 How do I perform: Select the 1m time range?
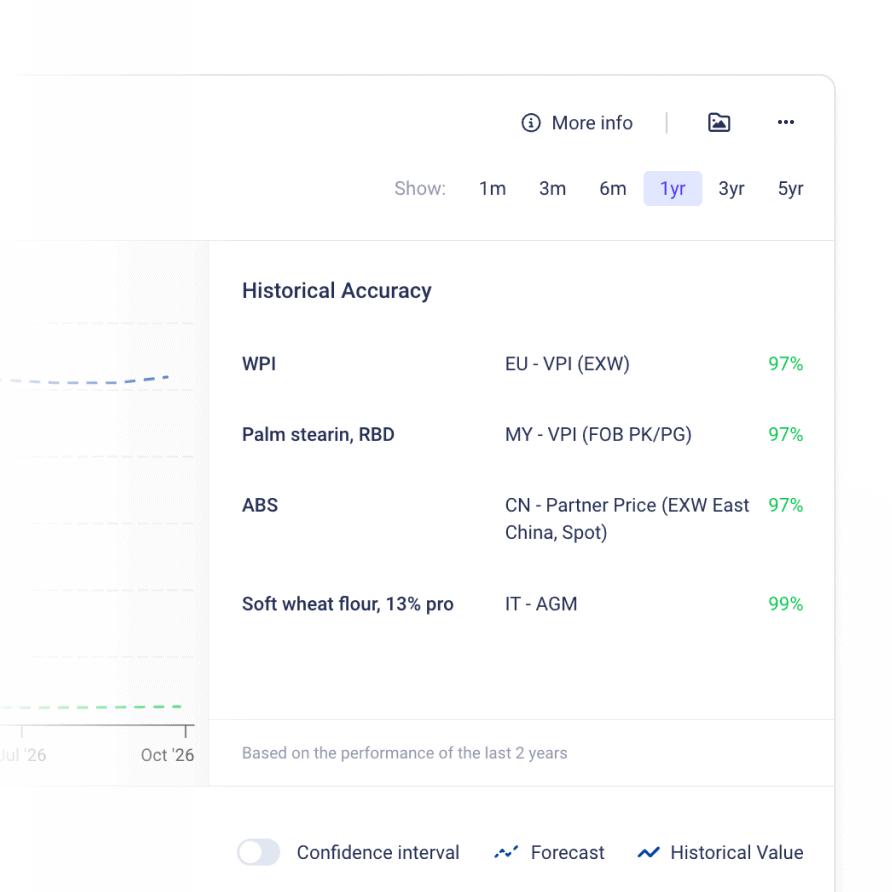click(x=492, y=189)
